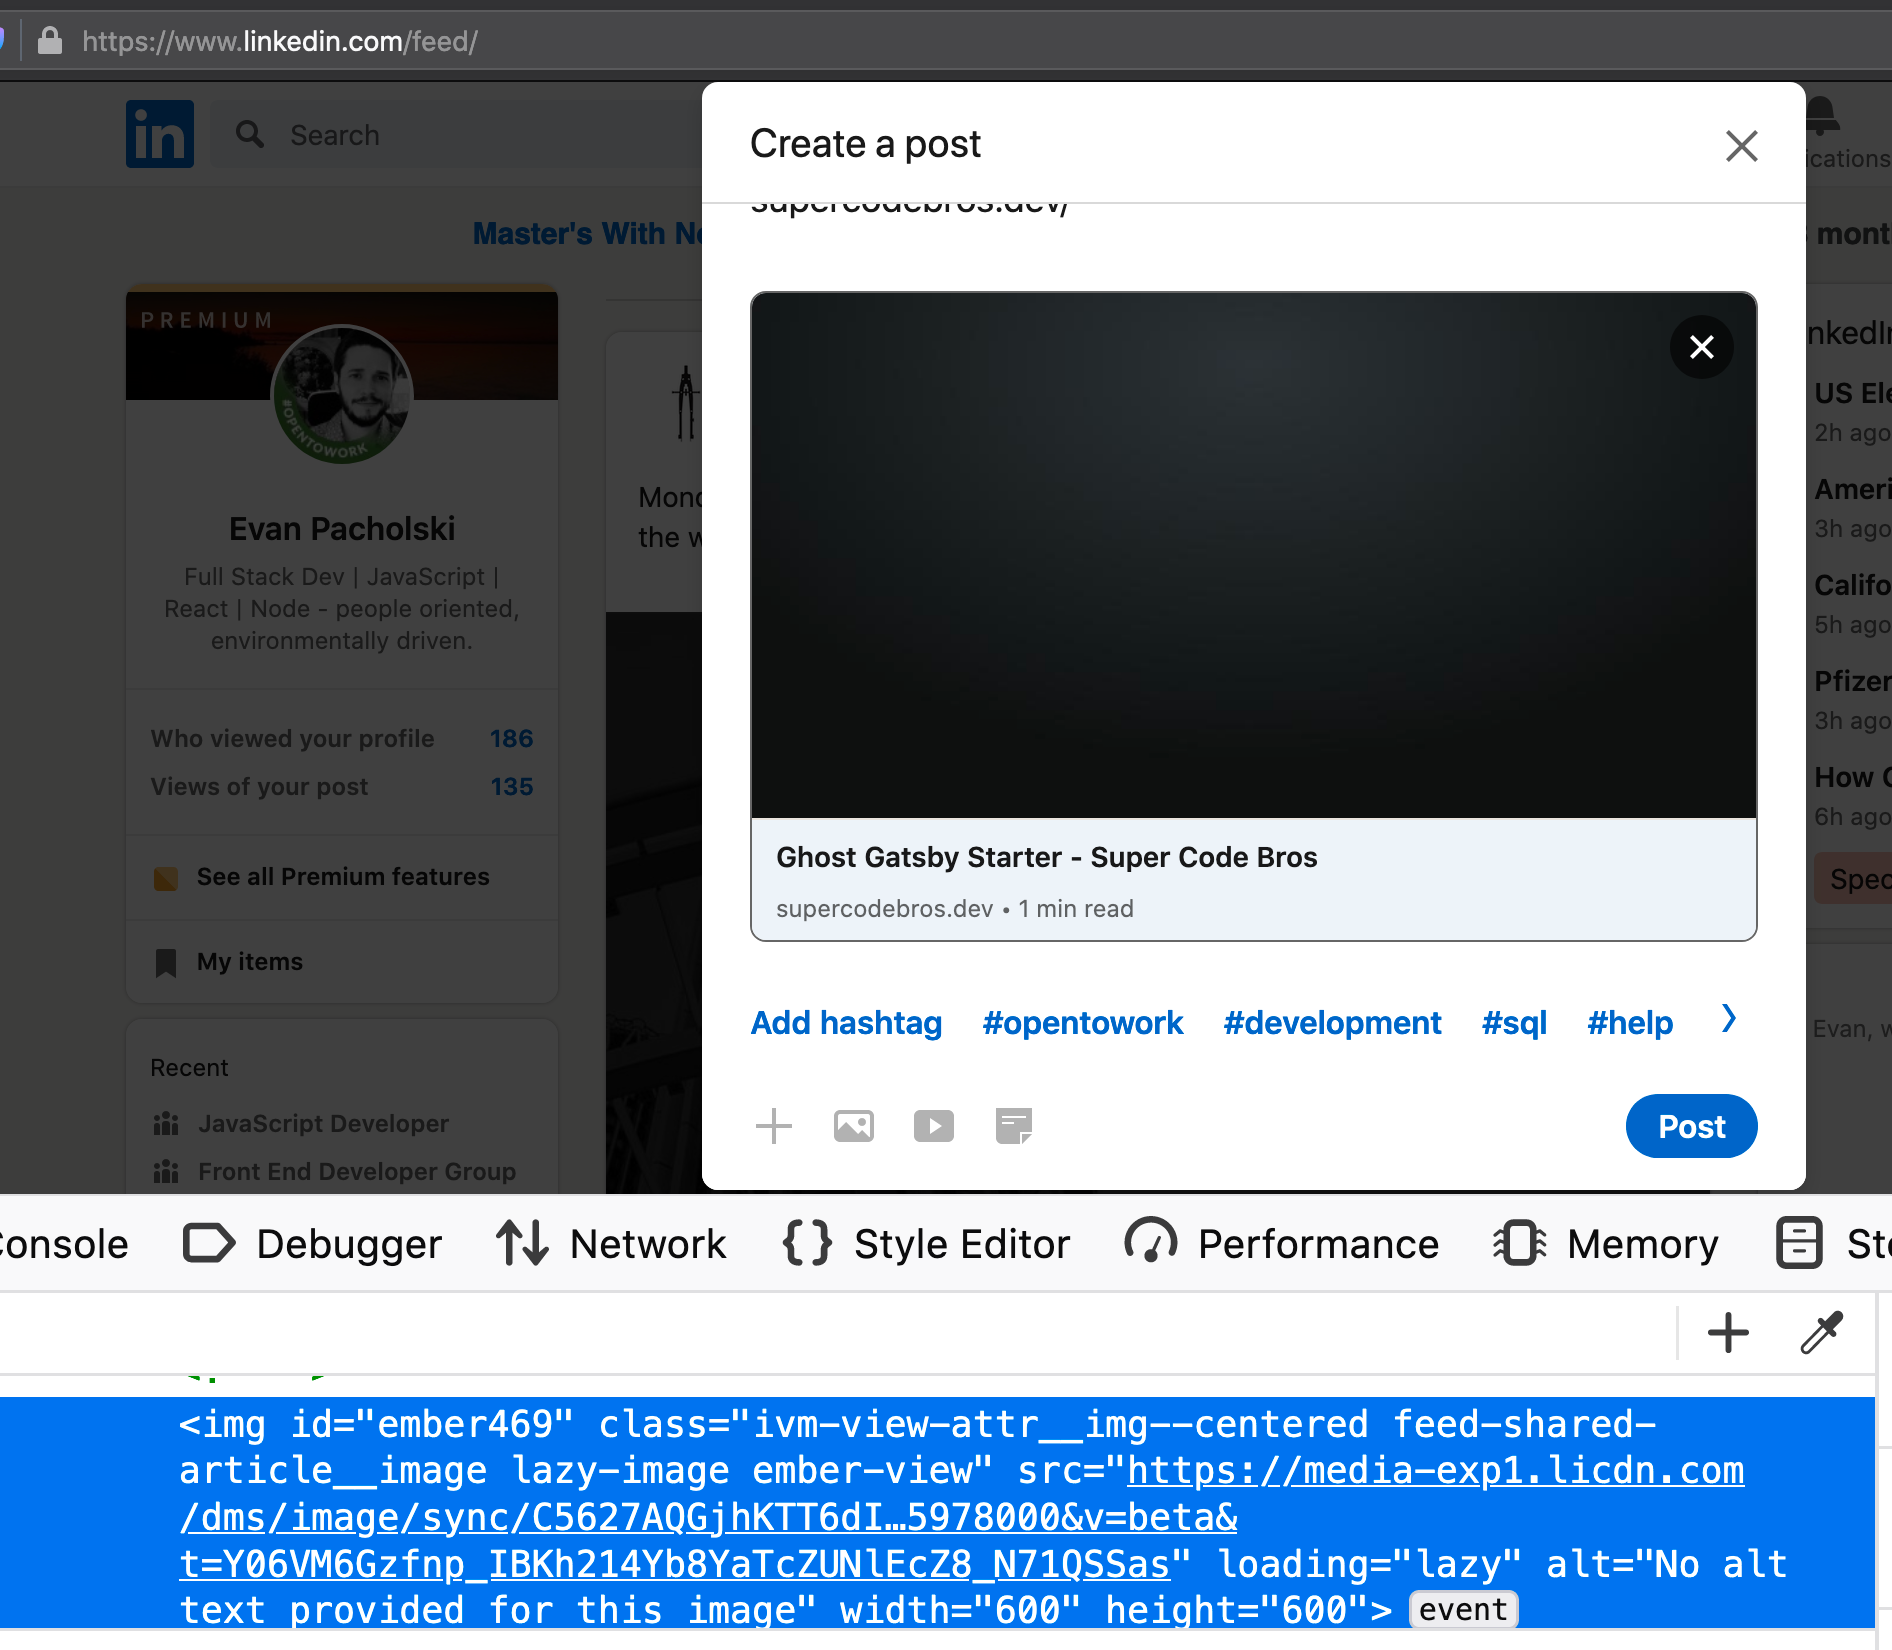Switch to the Memory devtools tab
The width and height of the screenshot is (1892, 1650).
(1605, 1244)
